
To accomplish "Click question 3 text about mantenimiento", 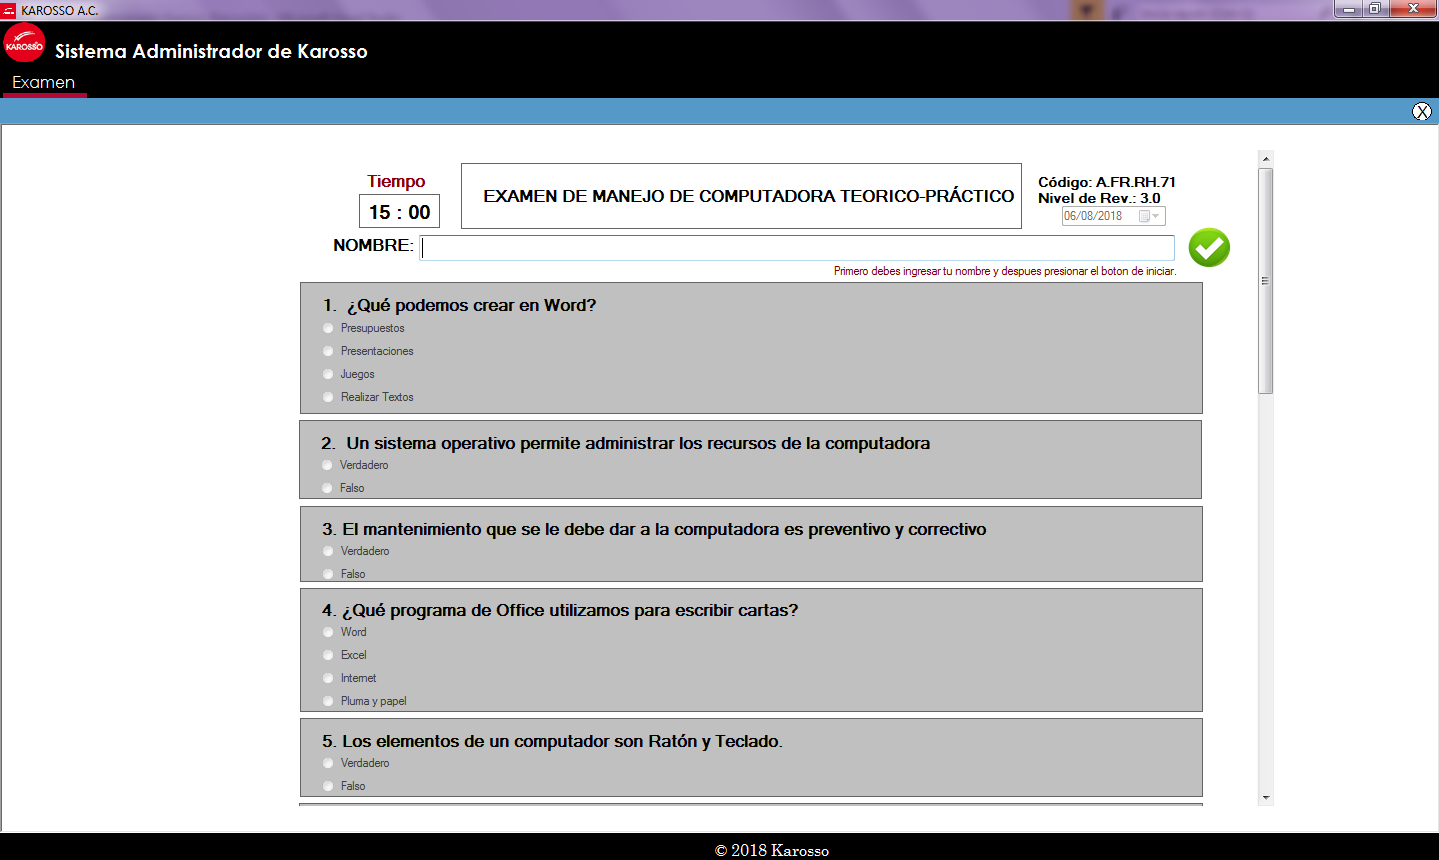I will tap(654, 529).
